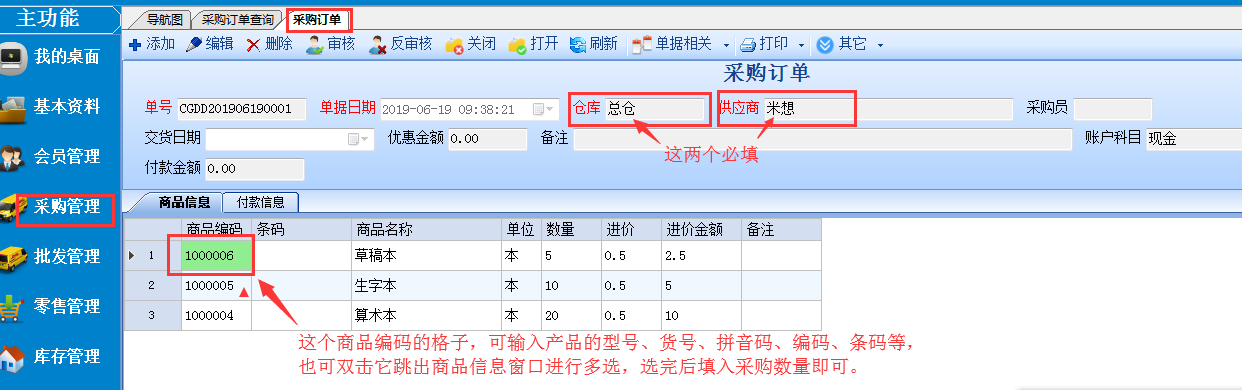Image resolution: width=1242 pixels, height=390 pixels.
Task: Click the 备注 input field in header
Action: point(821,139)
